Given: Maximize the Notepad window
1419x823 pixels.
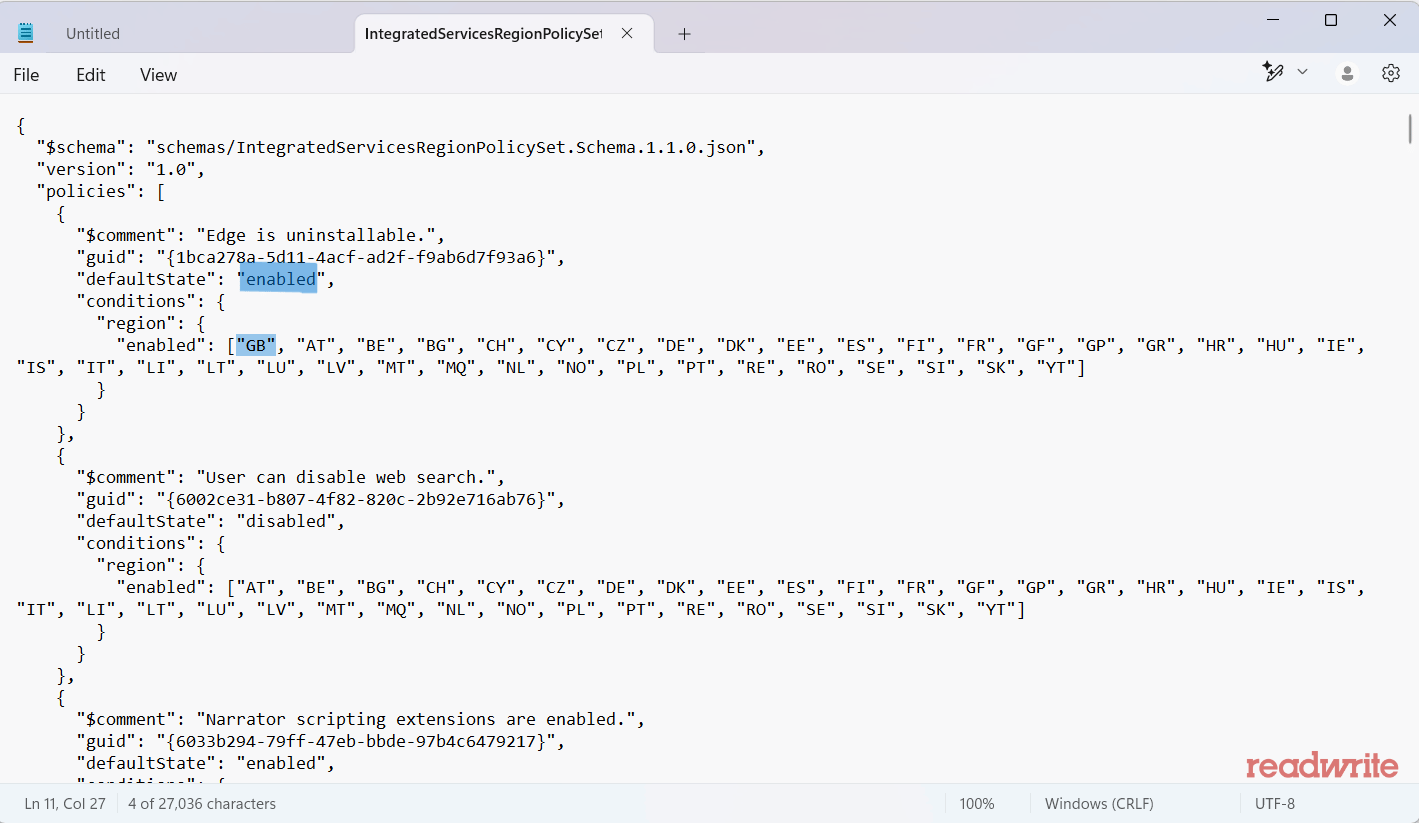Looking at the screenshot, I should tap(1331, 20).
